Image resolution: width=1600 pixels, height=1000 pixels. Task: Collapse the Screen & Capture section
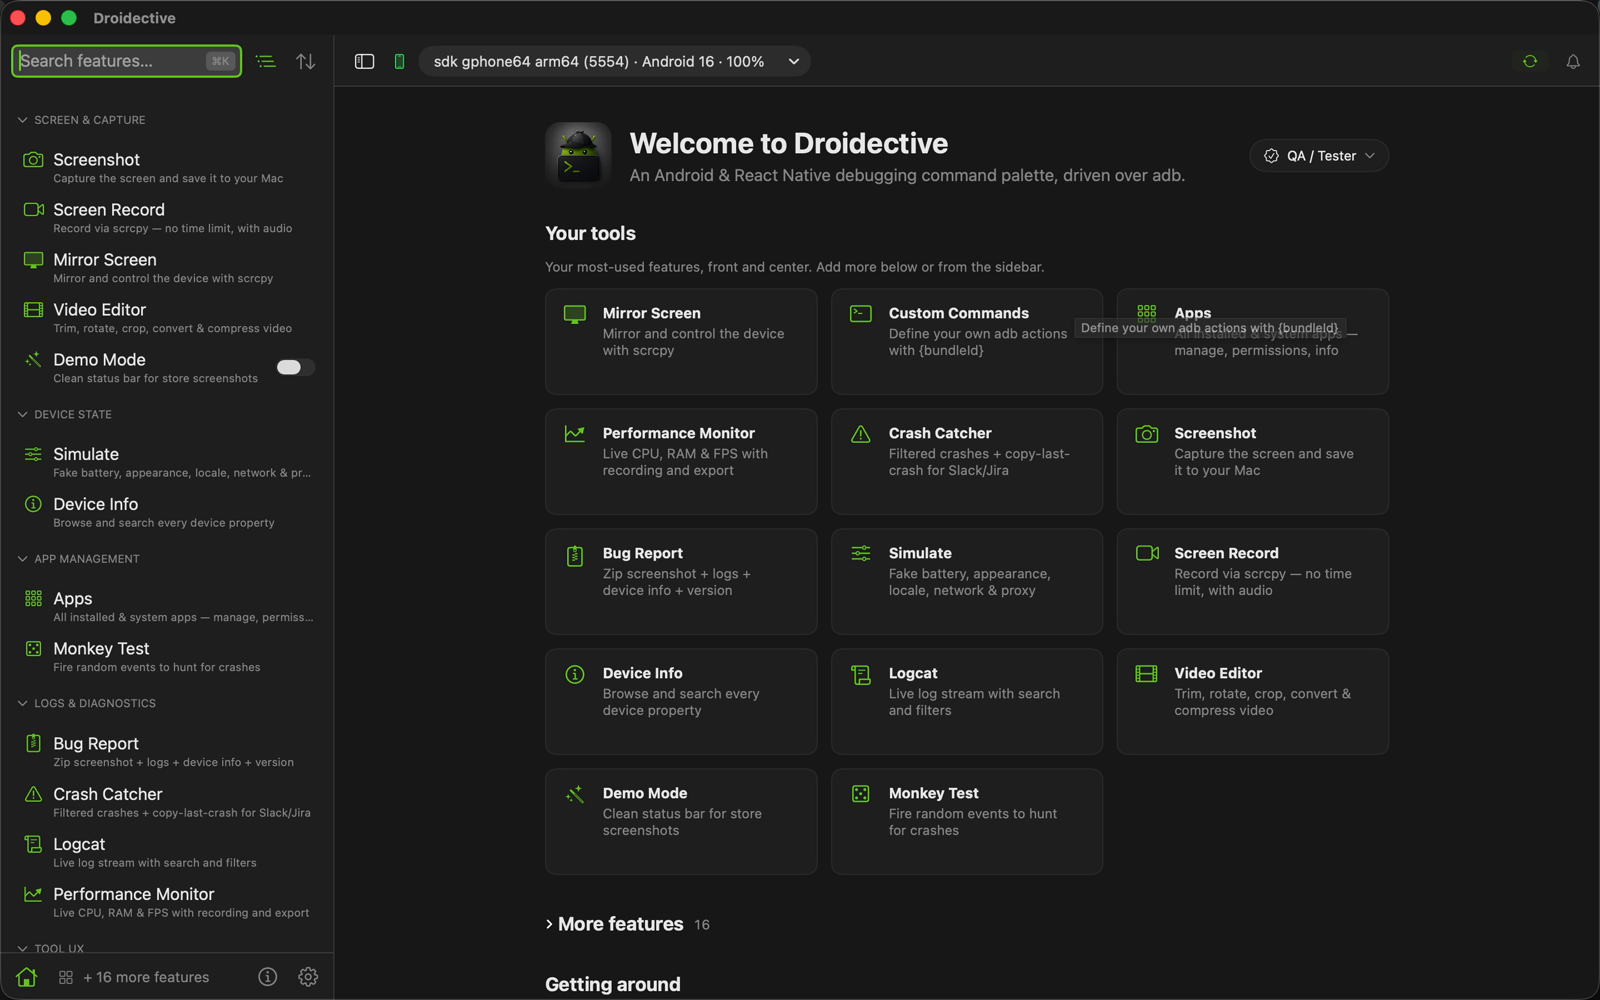click(x=82, y=120)
